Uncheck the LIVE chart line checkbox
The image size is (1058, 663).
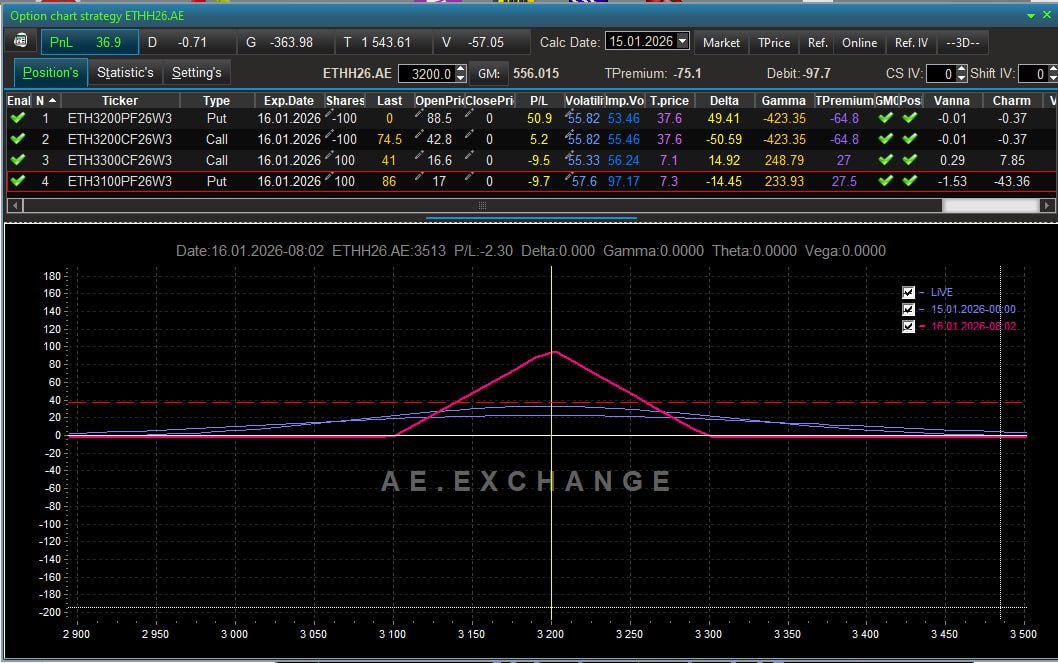point(909,292)
